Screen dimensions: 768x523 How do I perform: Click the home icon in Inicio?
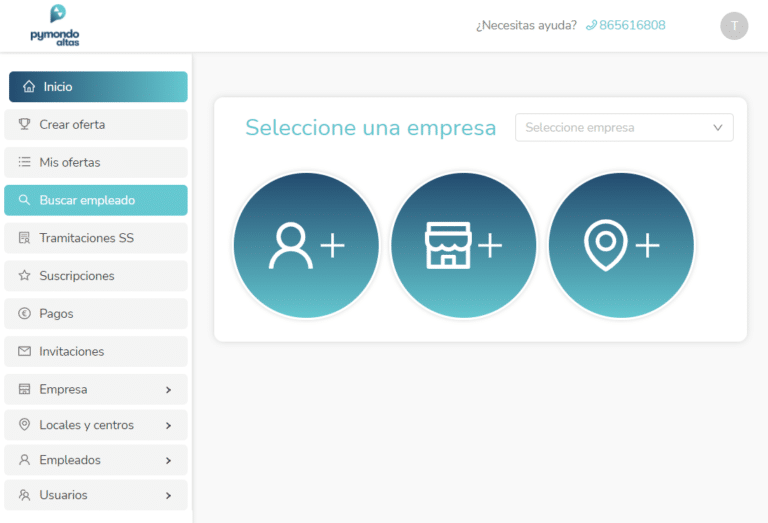pos(29,87)
